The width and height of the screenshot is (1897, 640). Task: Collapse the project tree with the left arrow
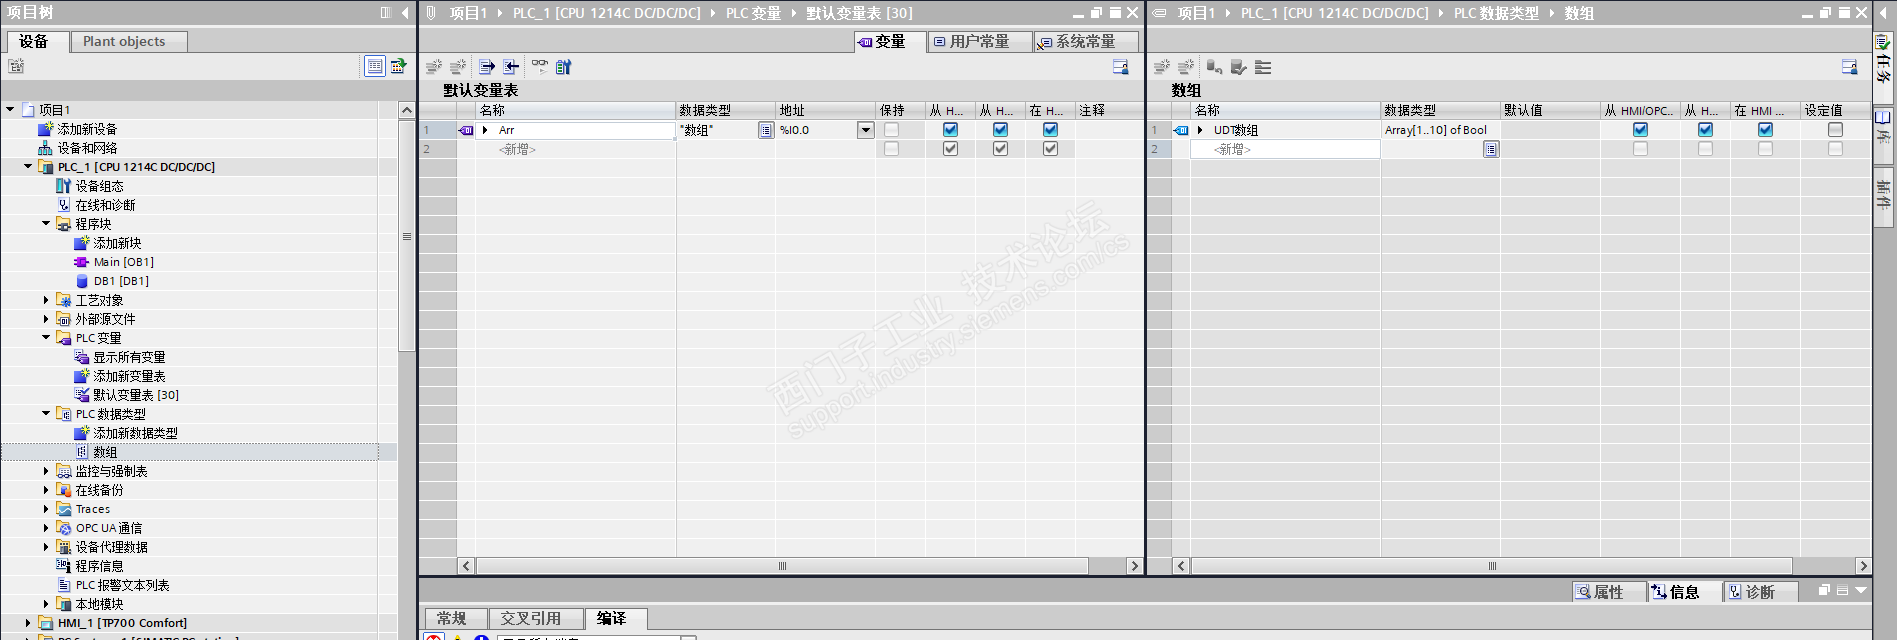(x=405, y=13)
